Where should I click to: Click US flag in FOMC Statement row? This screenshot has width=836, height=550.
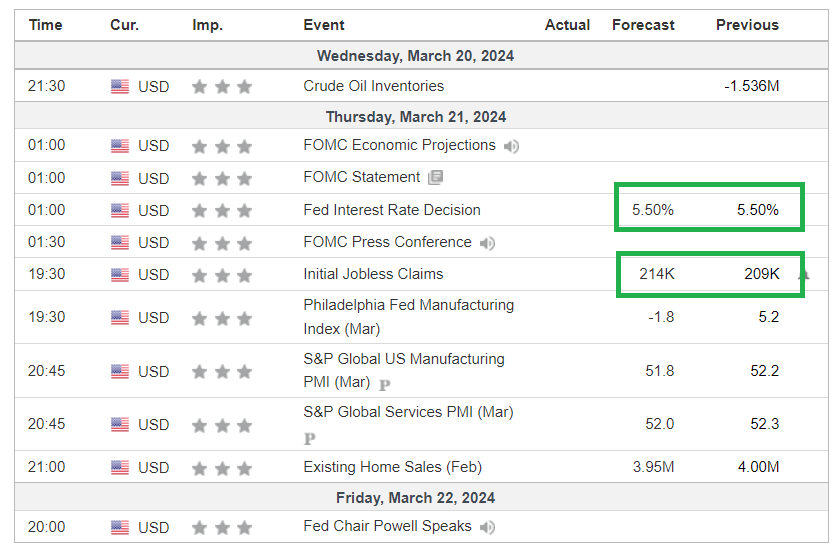click(x=120, y=179)
